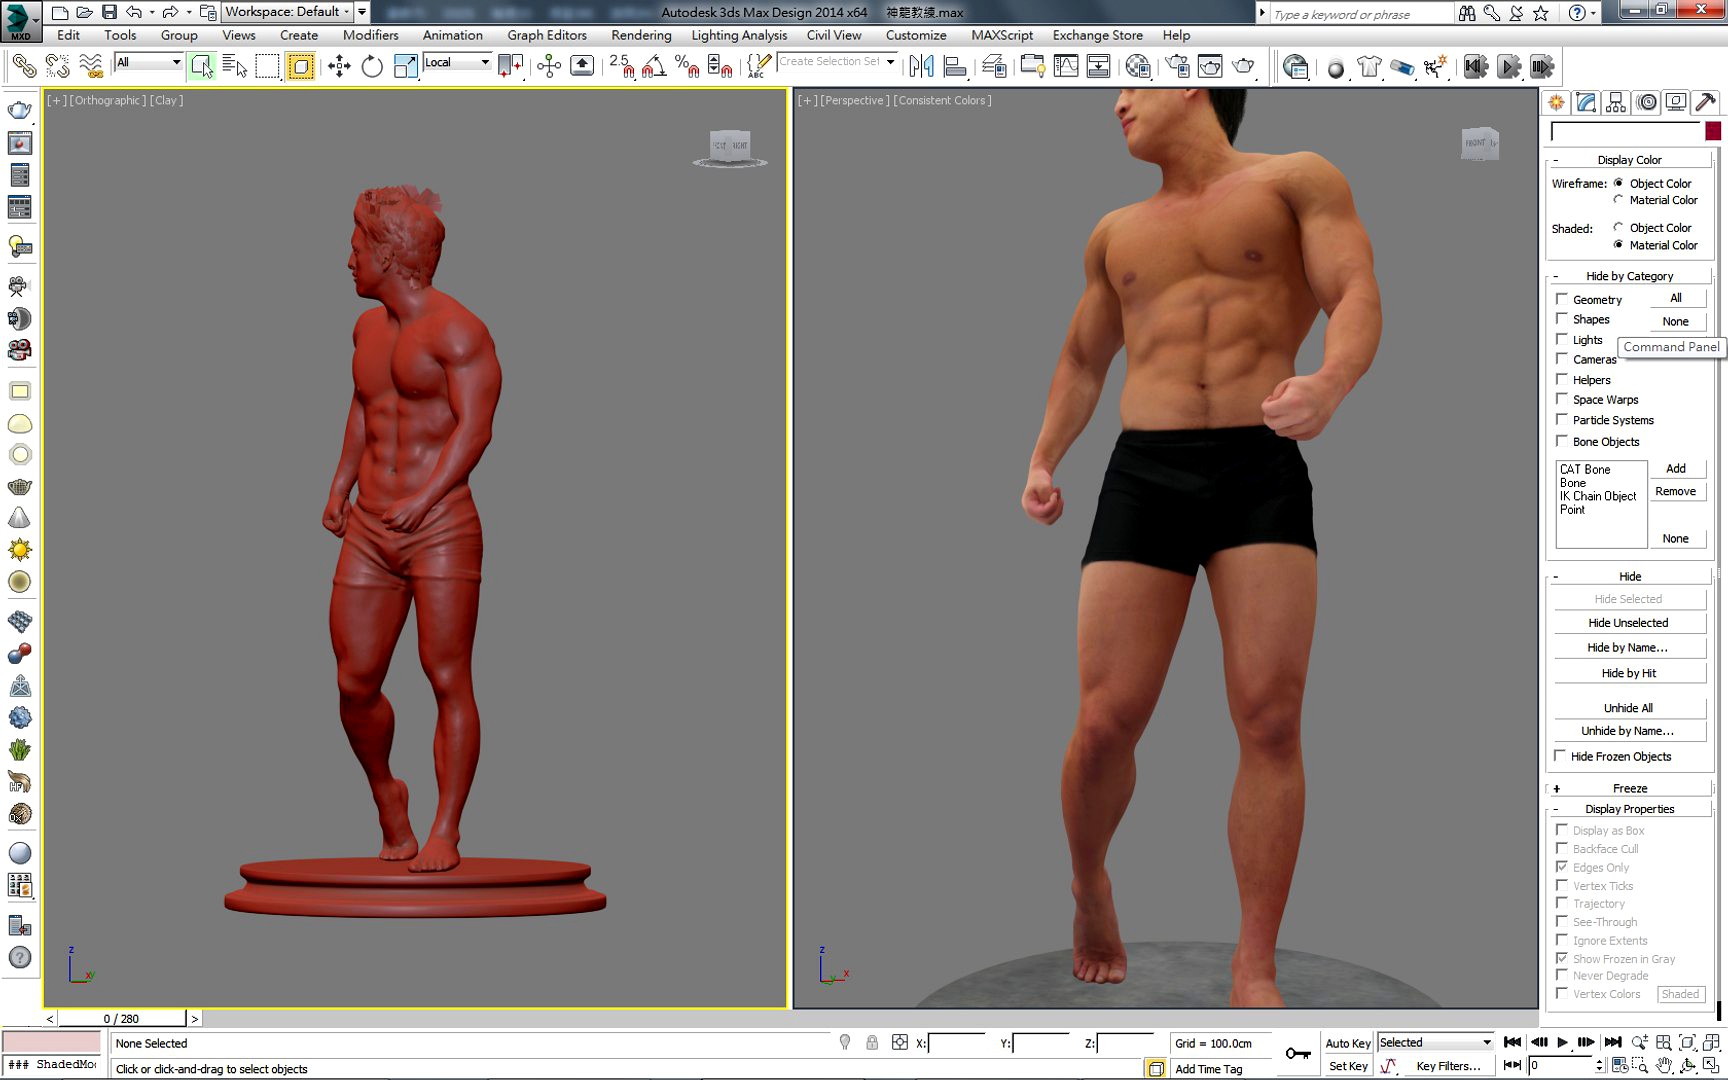Screen dimensions: 1728x1080
Task: Activate the Select Object tool
Action: click(202, 67)
